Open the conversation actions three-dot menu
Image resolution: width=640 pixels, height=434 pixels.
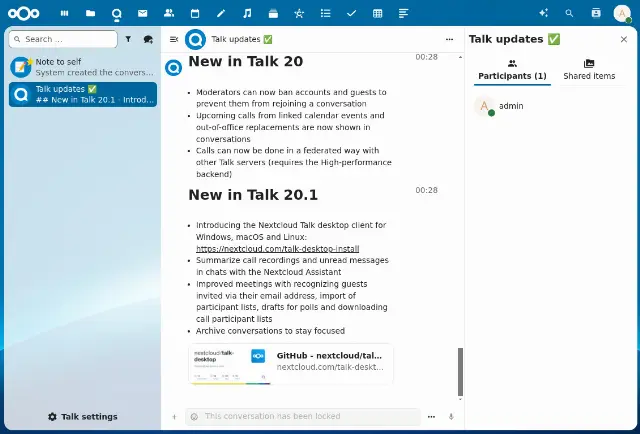(x=449, y=39)
